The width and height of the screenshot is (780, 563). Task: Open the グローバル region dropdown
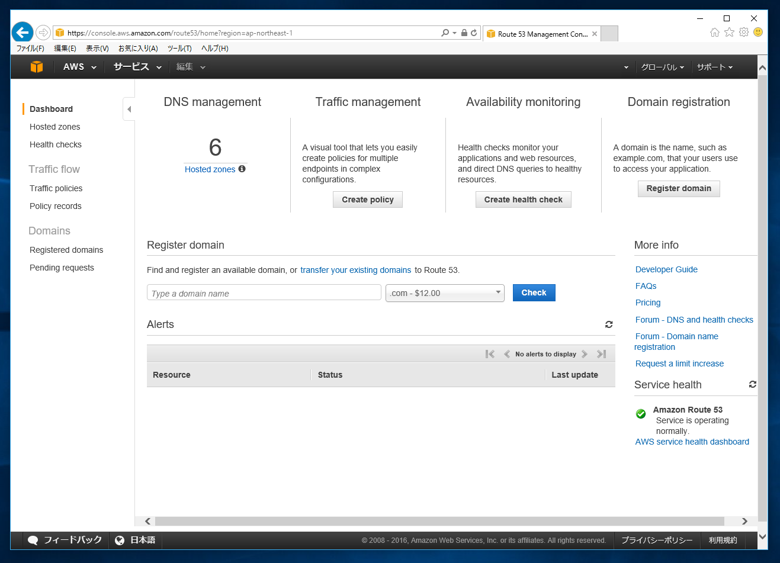663,67
